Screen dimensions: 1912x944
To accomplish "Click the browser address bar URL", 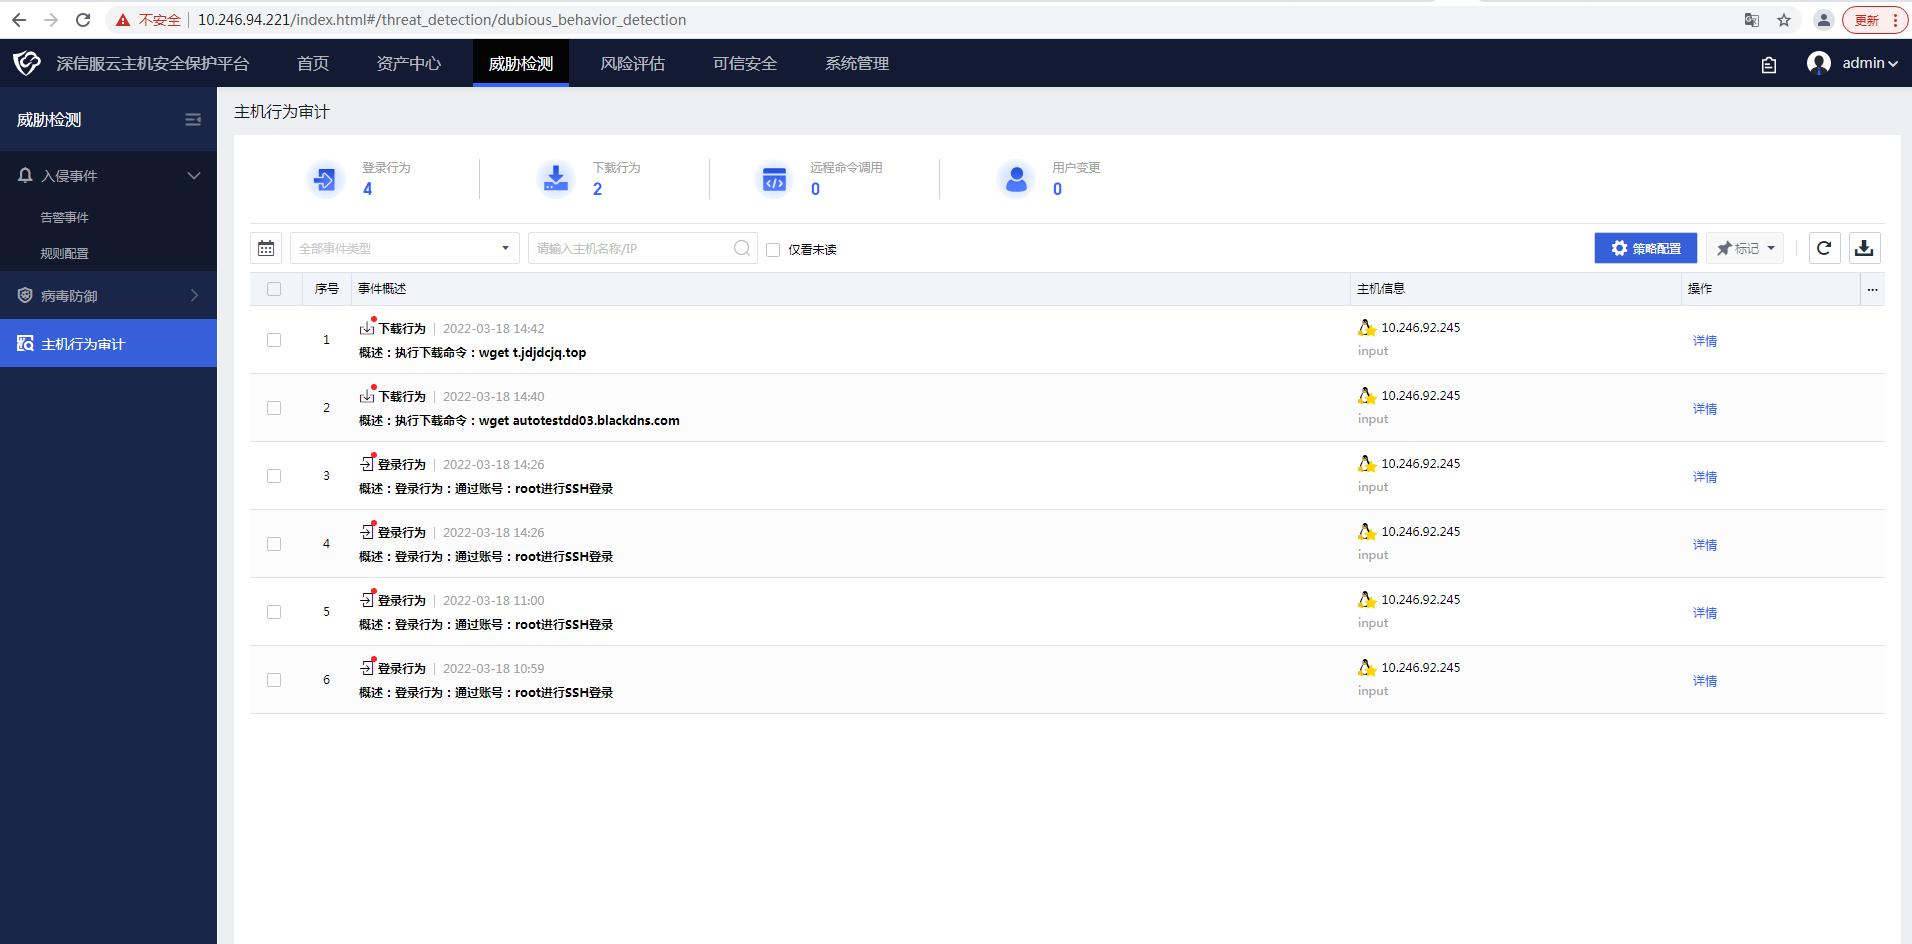I will coord(442,20).
